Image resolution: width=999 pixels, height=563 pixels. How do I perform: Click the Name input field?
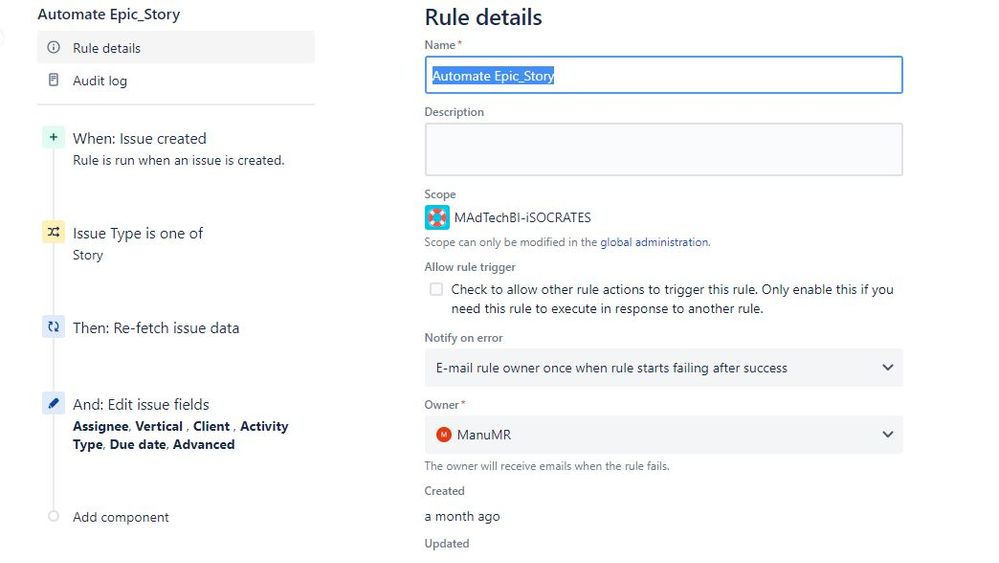click(663, 75)
